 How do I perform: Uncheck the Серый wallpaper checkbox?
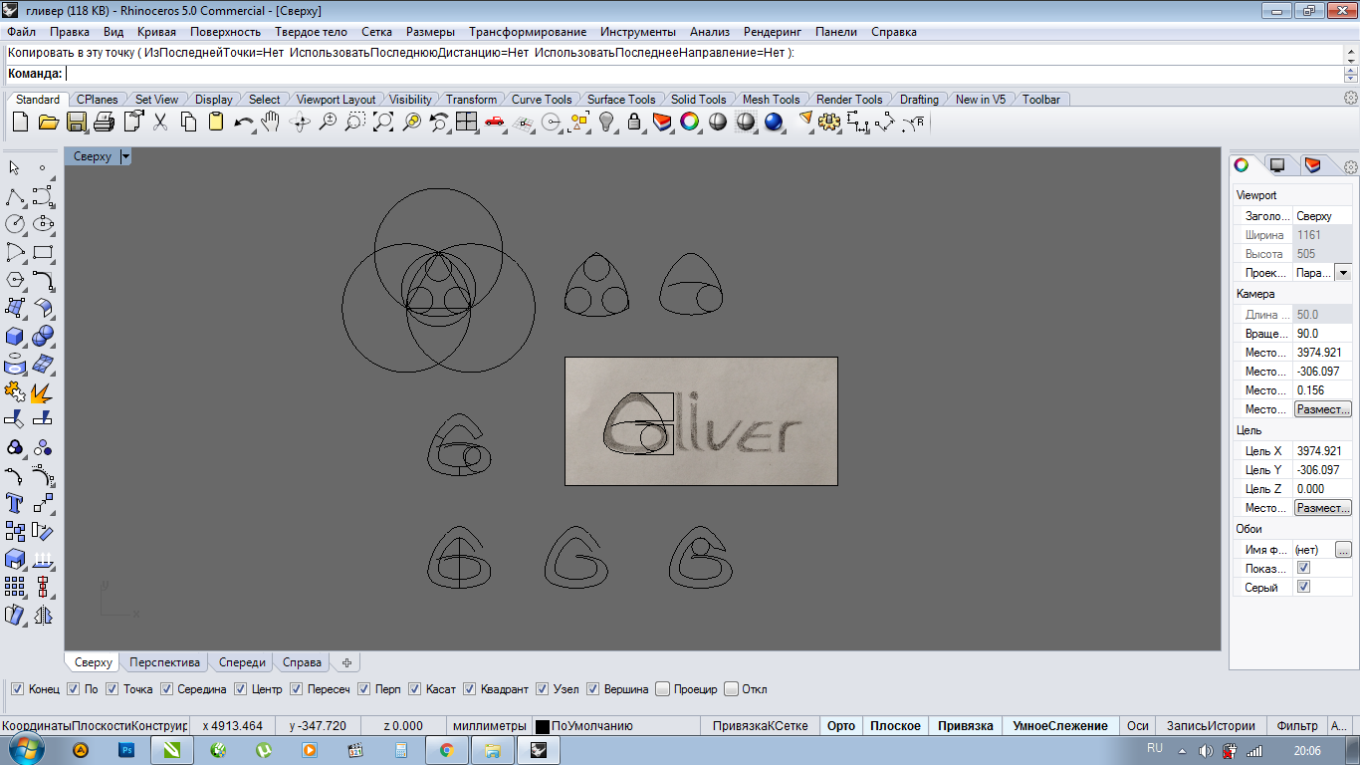1303,587
